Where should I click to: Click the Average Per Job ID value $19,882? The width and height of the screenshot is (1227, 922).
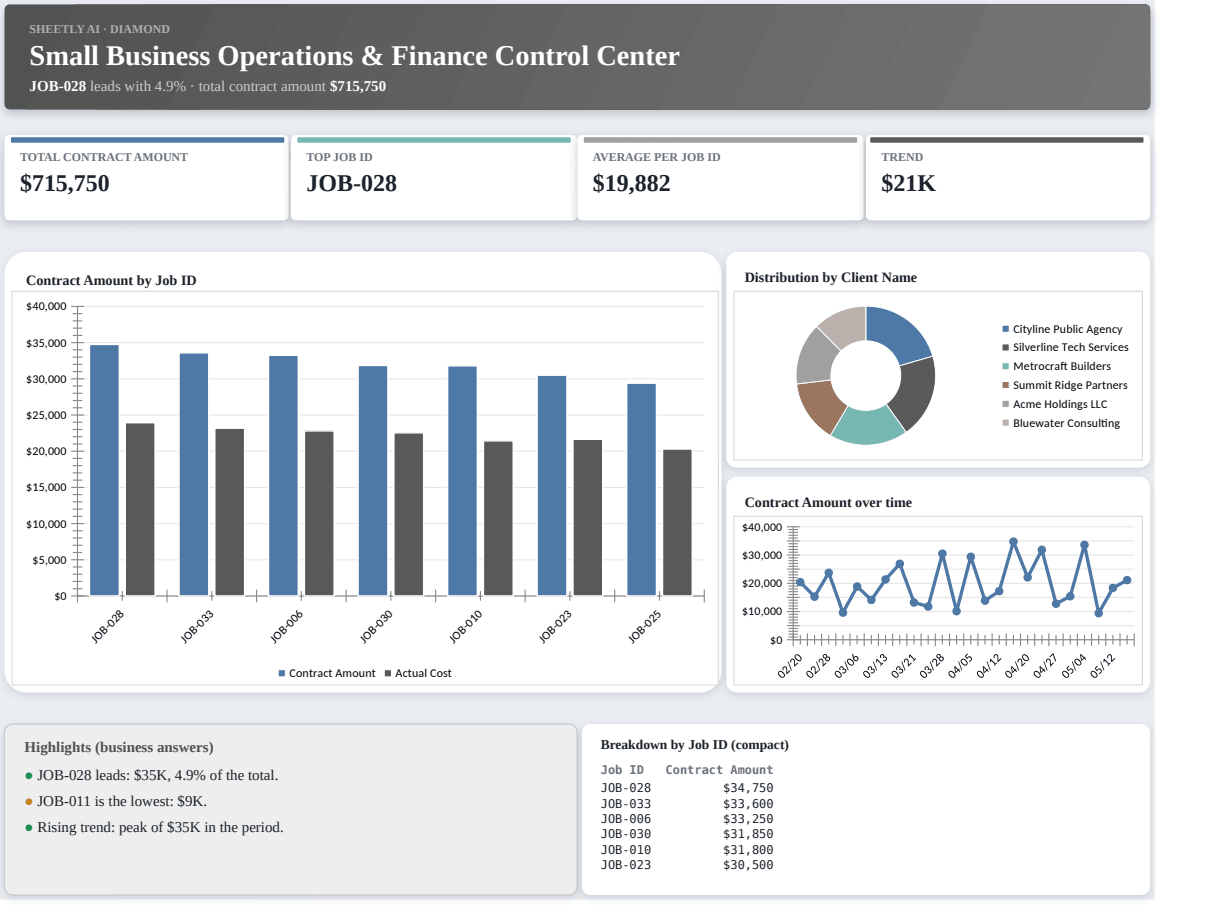point(631,184)
